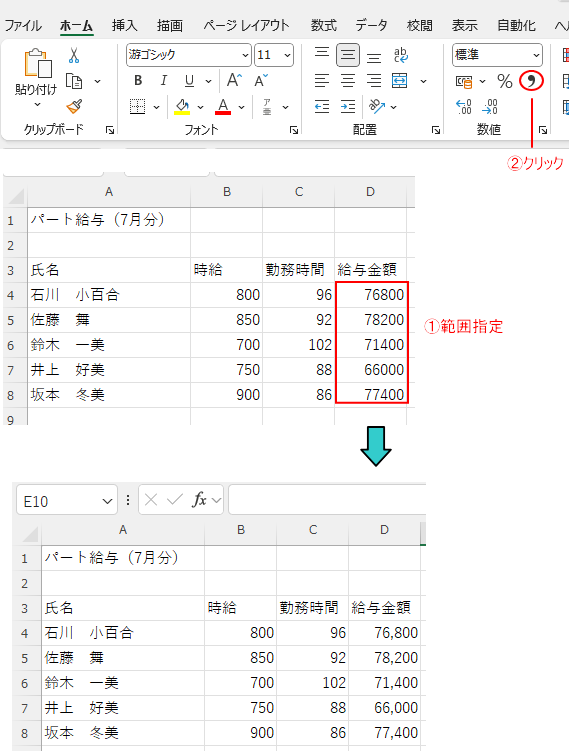Image resolution: width=569 pixels, height=751 pixels.
Task: Click the accounting number format icon
Action: click(x=464, y=81)
